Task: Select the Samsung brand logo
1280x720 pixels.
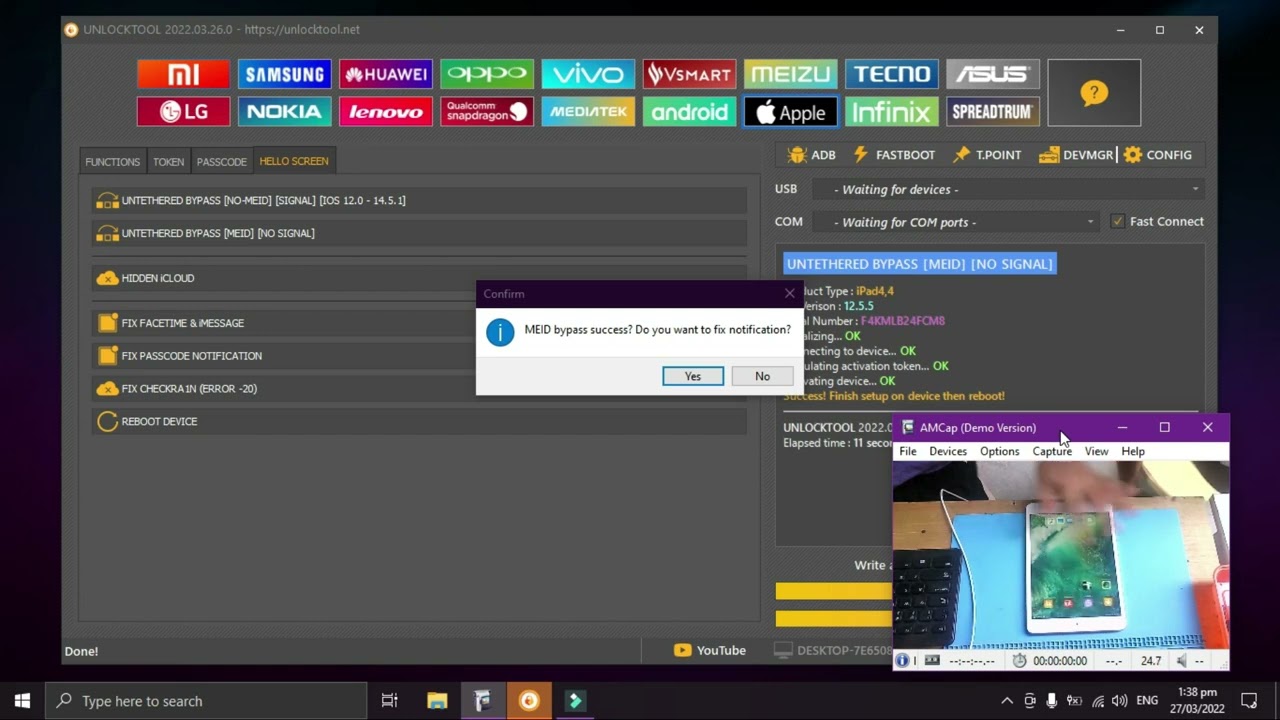Action: pos(284,74)
